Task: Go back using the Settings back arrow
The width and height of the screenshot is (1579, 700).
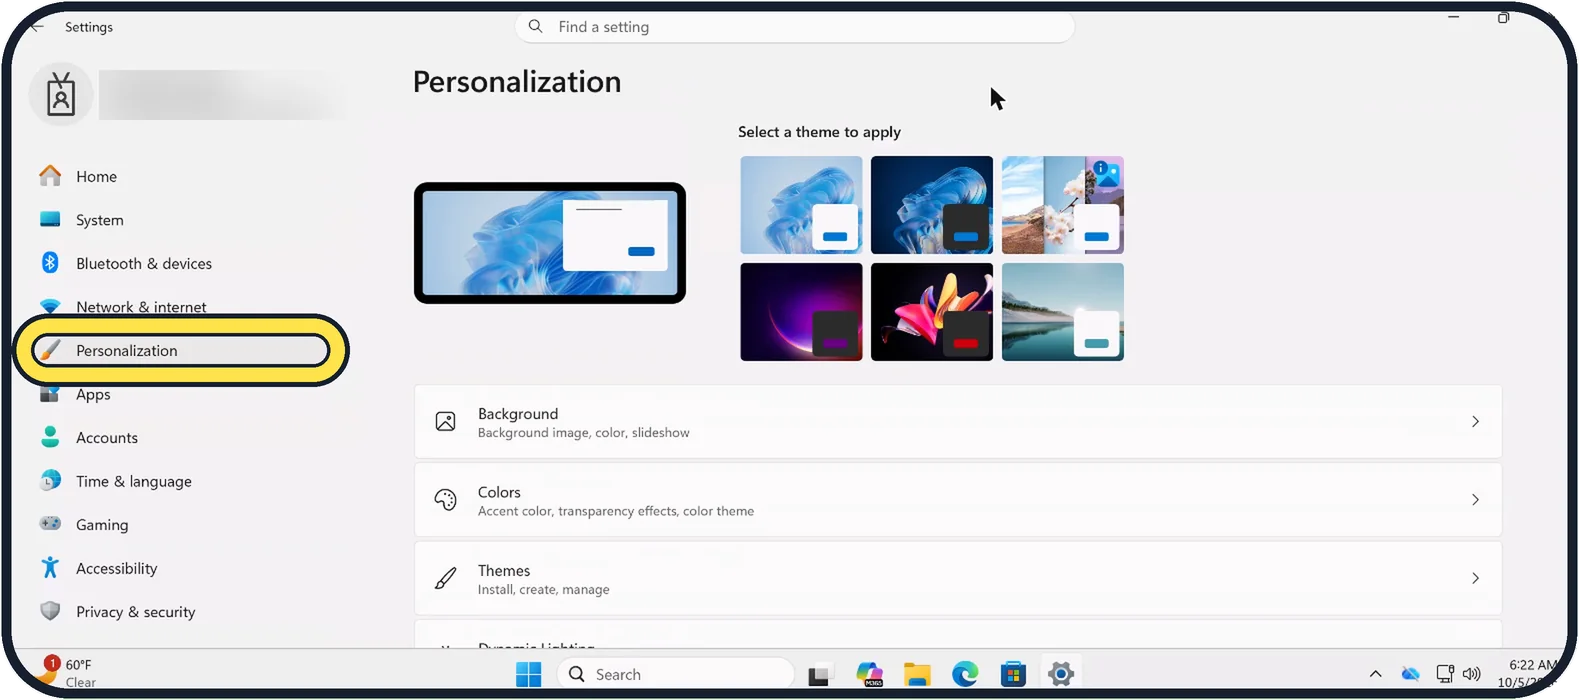Action: 36,27
